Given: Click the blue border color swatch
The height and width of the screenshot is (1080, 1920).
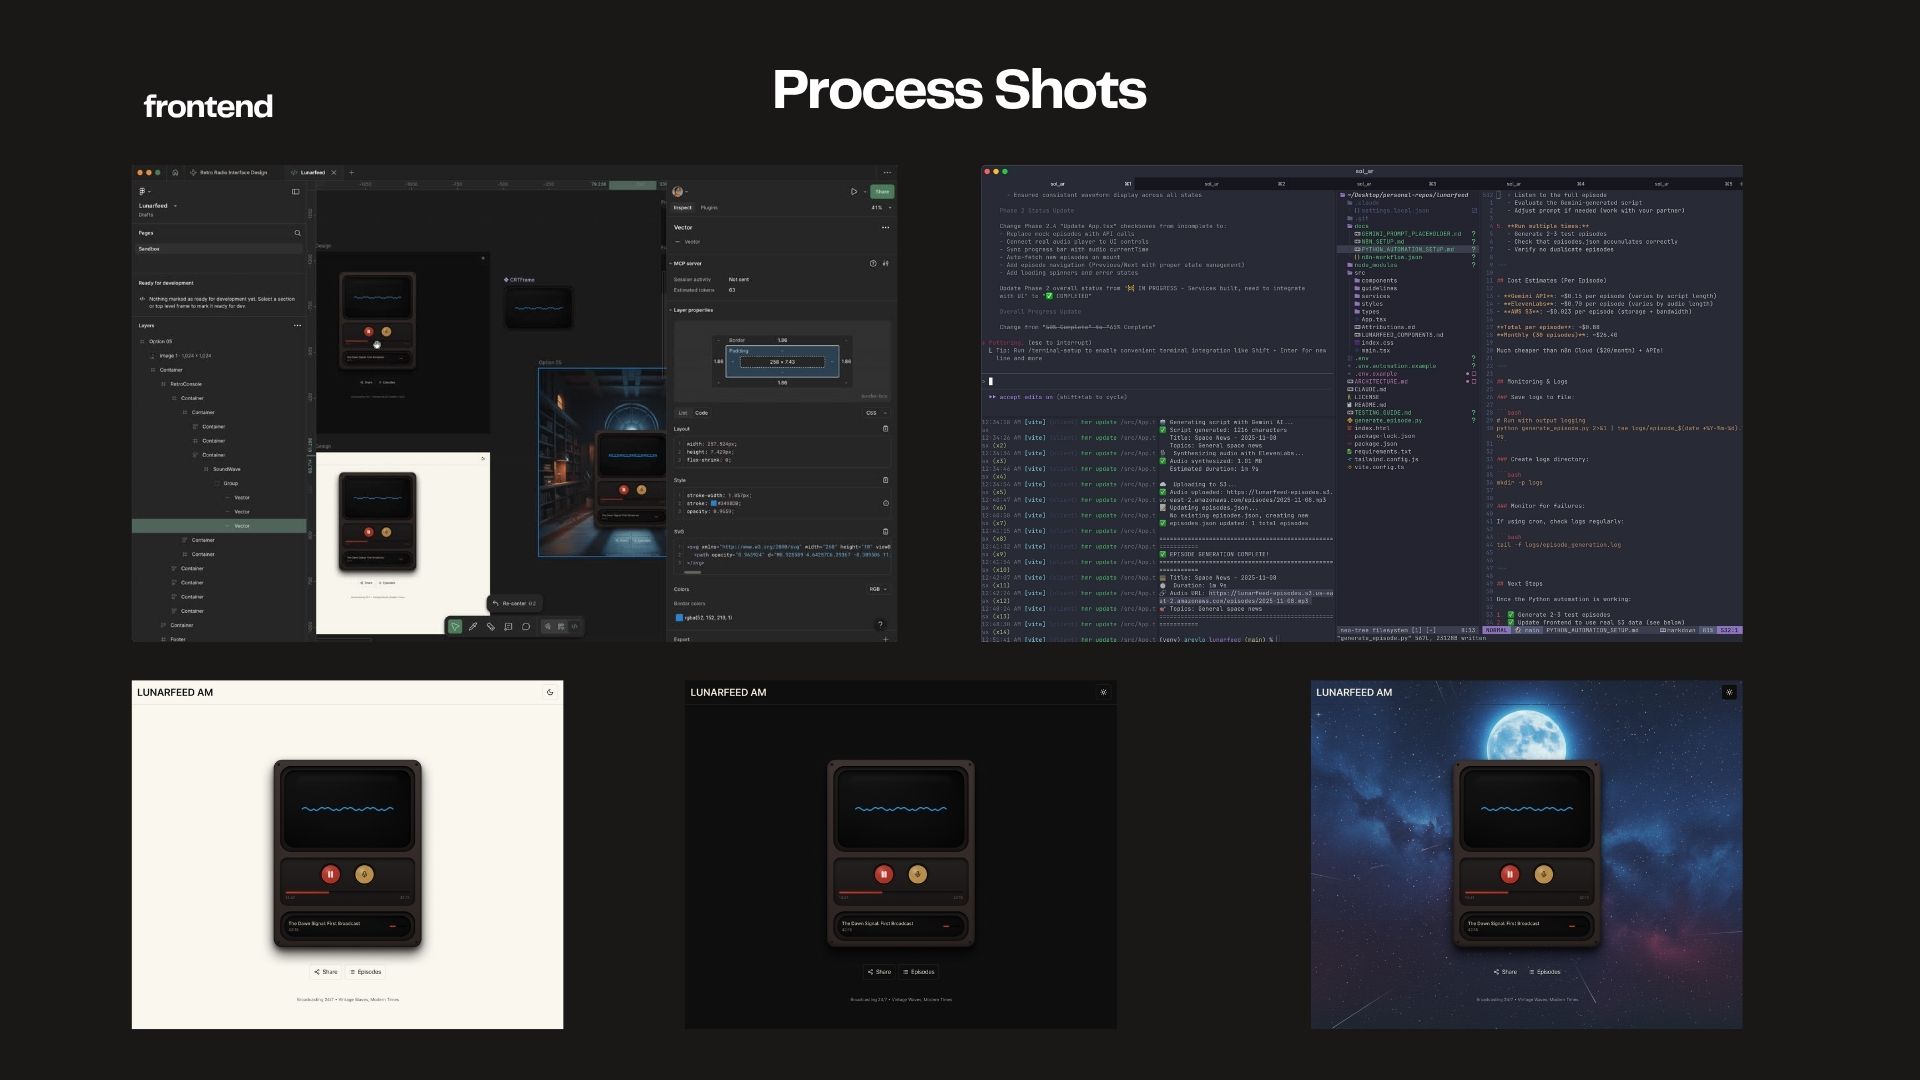Looking at the screenshot, I should [679, 618].
